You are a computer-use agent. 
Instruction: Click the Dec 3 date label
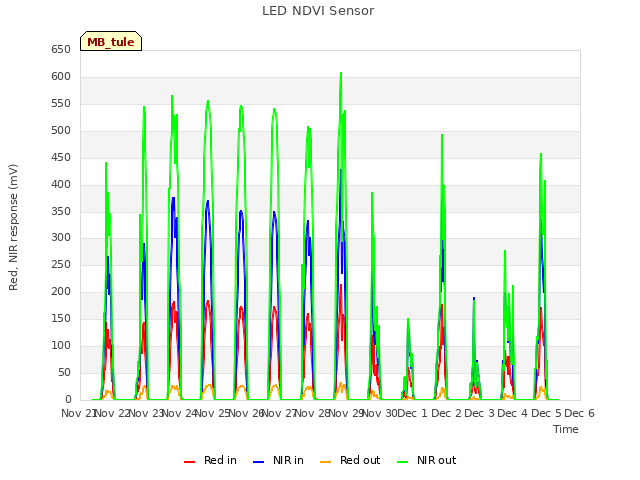480,413
